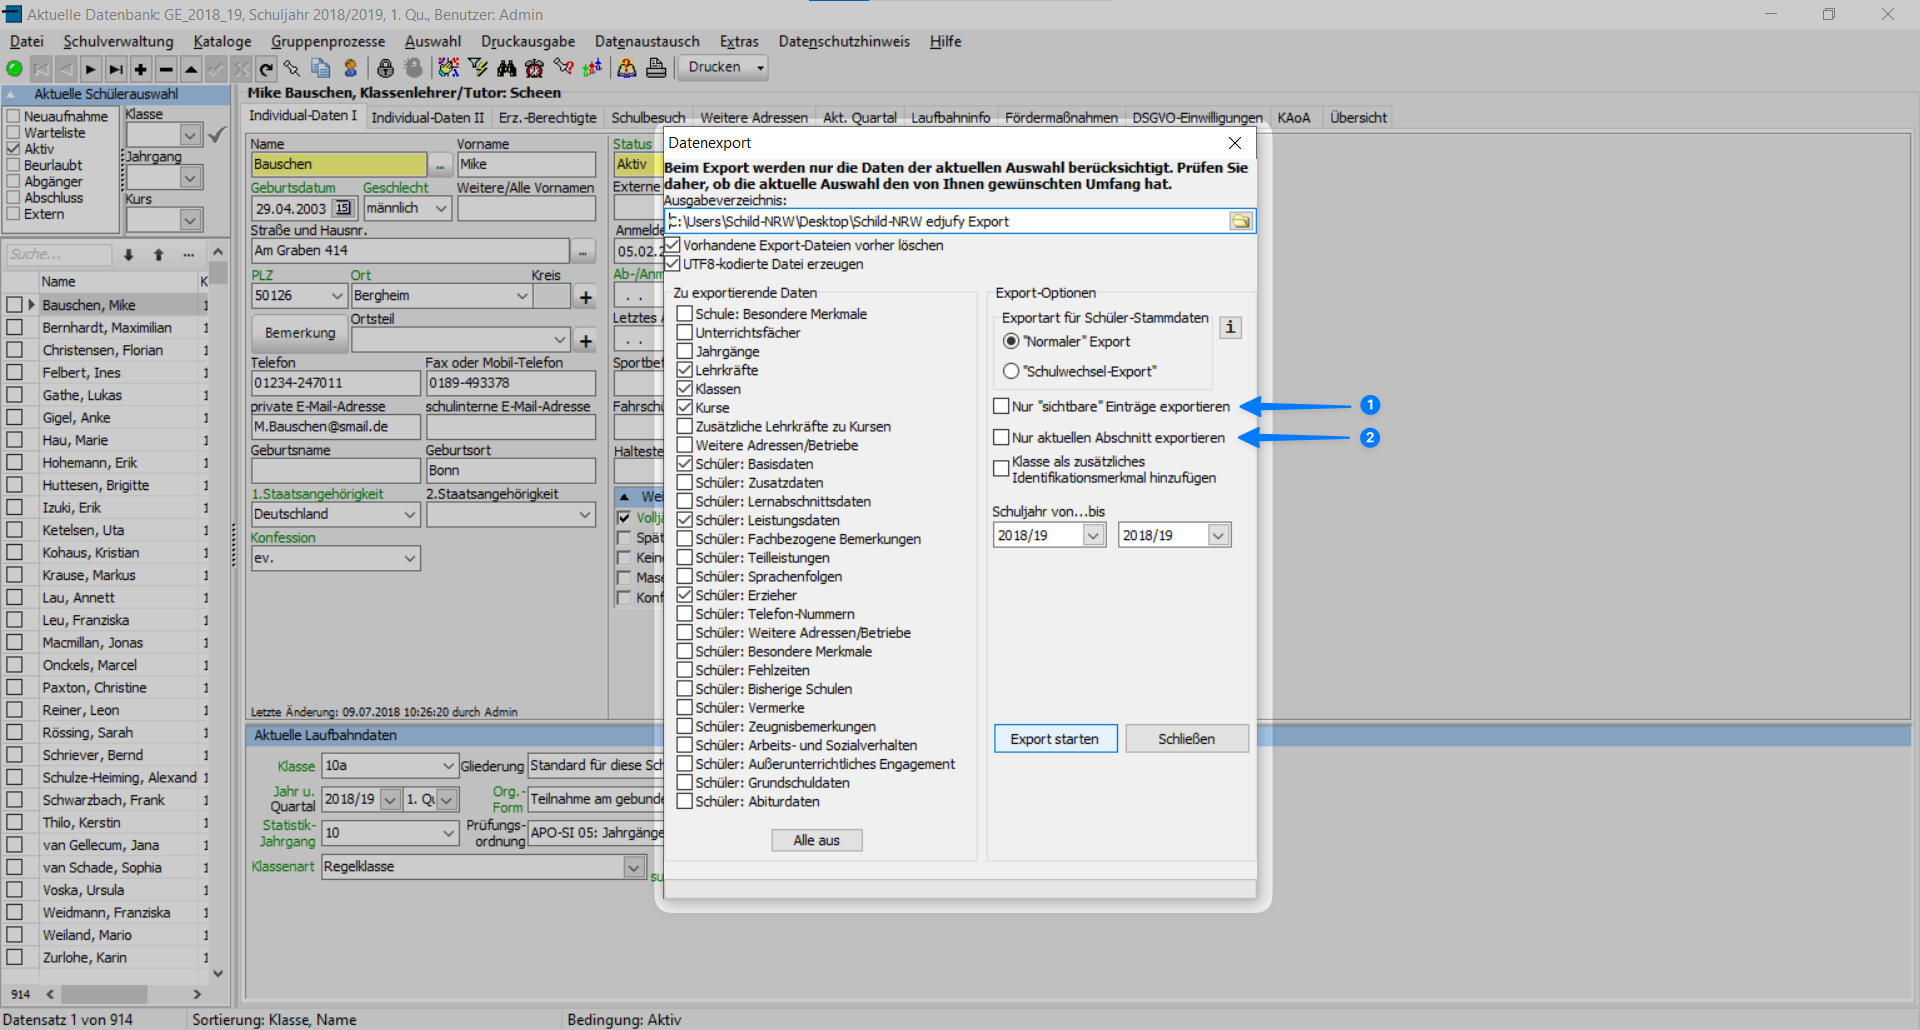Click the binoculars search icon
The height and width of the screenshot is (1030, 1920).
click(x=507, y=68)
